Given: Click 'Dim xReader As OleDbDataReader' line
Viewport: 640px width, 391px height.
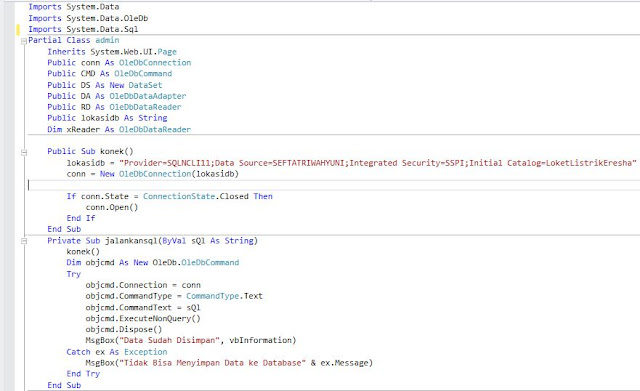Looking at the screenshot, I should click(x=119, y=129).
